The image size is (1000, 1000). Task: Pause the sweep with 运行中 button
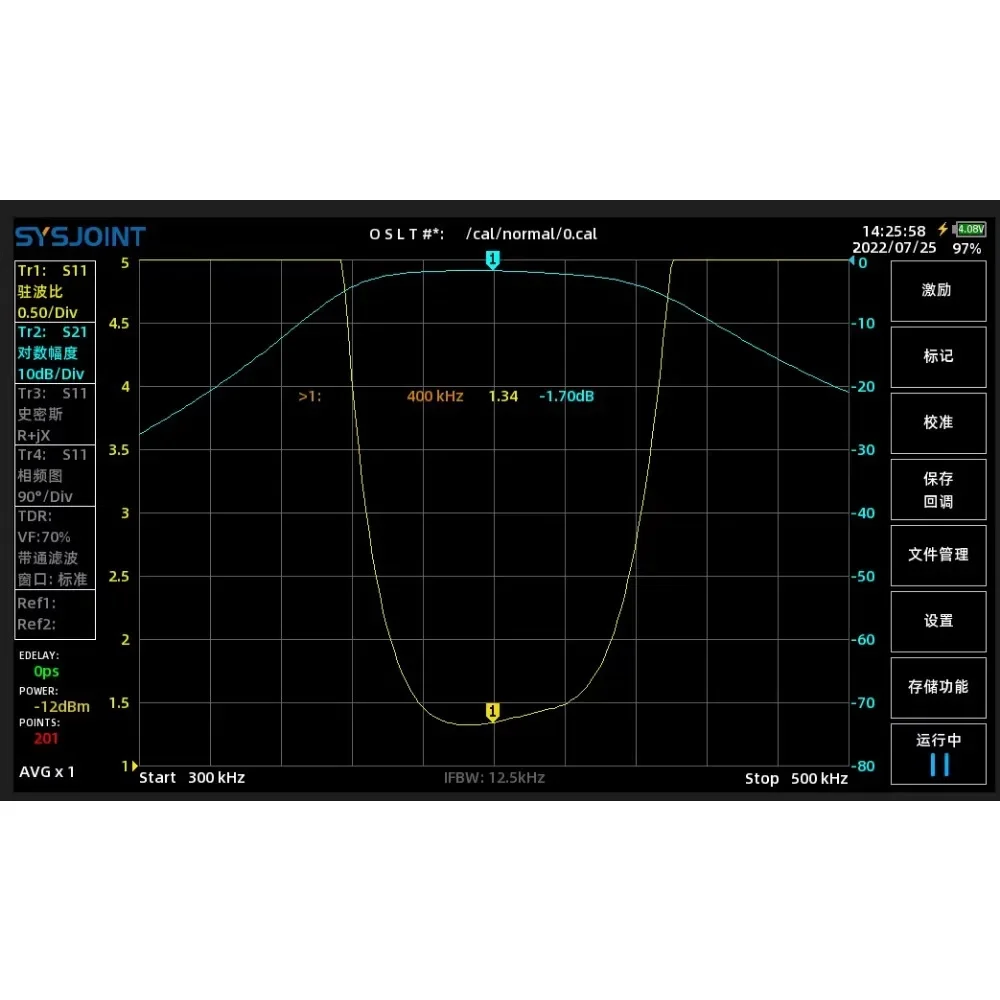938,754
